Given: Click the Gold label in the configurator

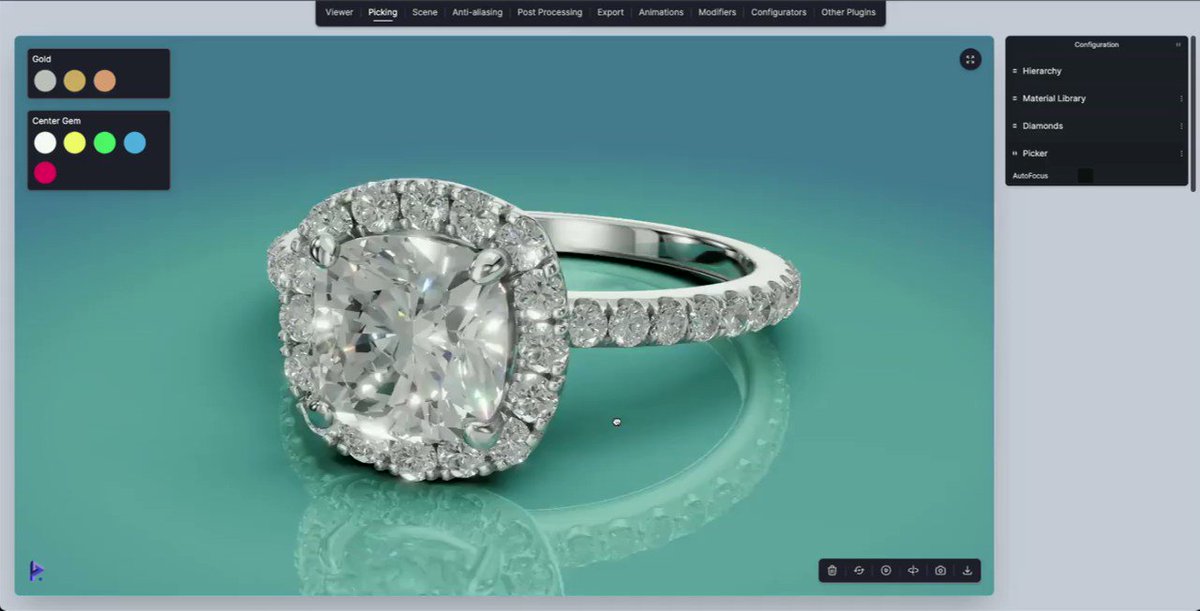Looking at the screenshot, I should coord(41,59).
